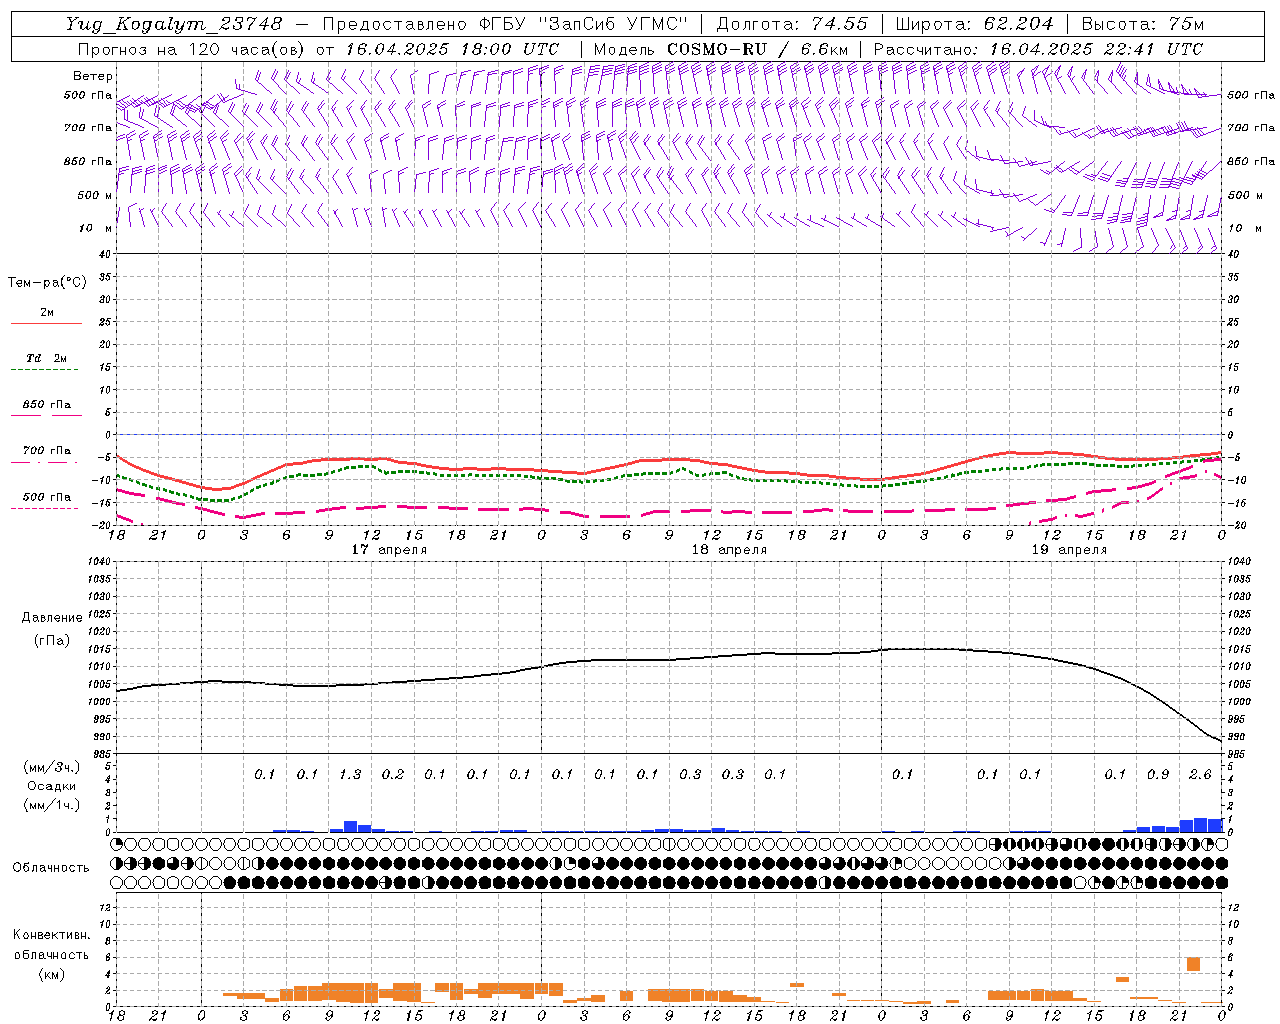Click the pink dashed legend line under "500 гПа"
Screen dimensions: 1280x1024
point(44,509)
